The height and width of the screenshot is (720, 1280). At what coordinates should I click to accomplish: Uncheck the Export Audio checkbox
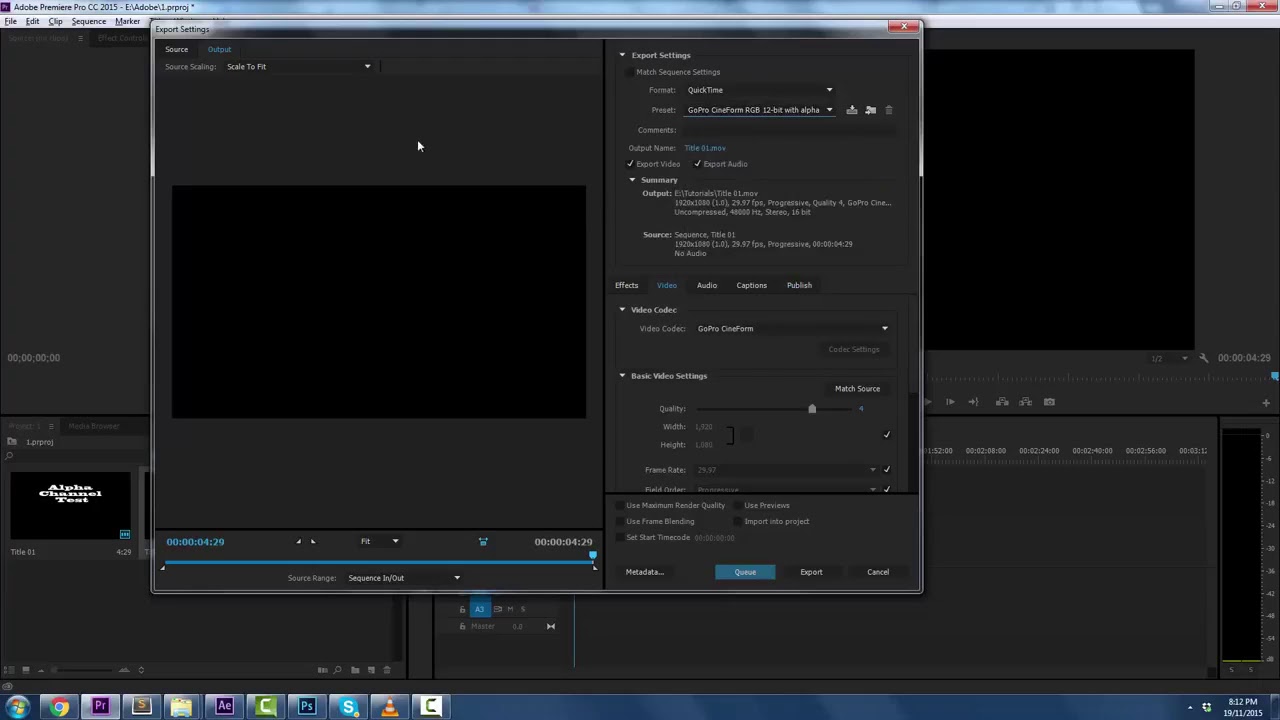pyautogui.click(x=697, y=164)
